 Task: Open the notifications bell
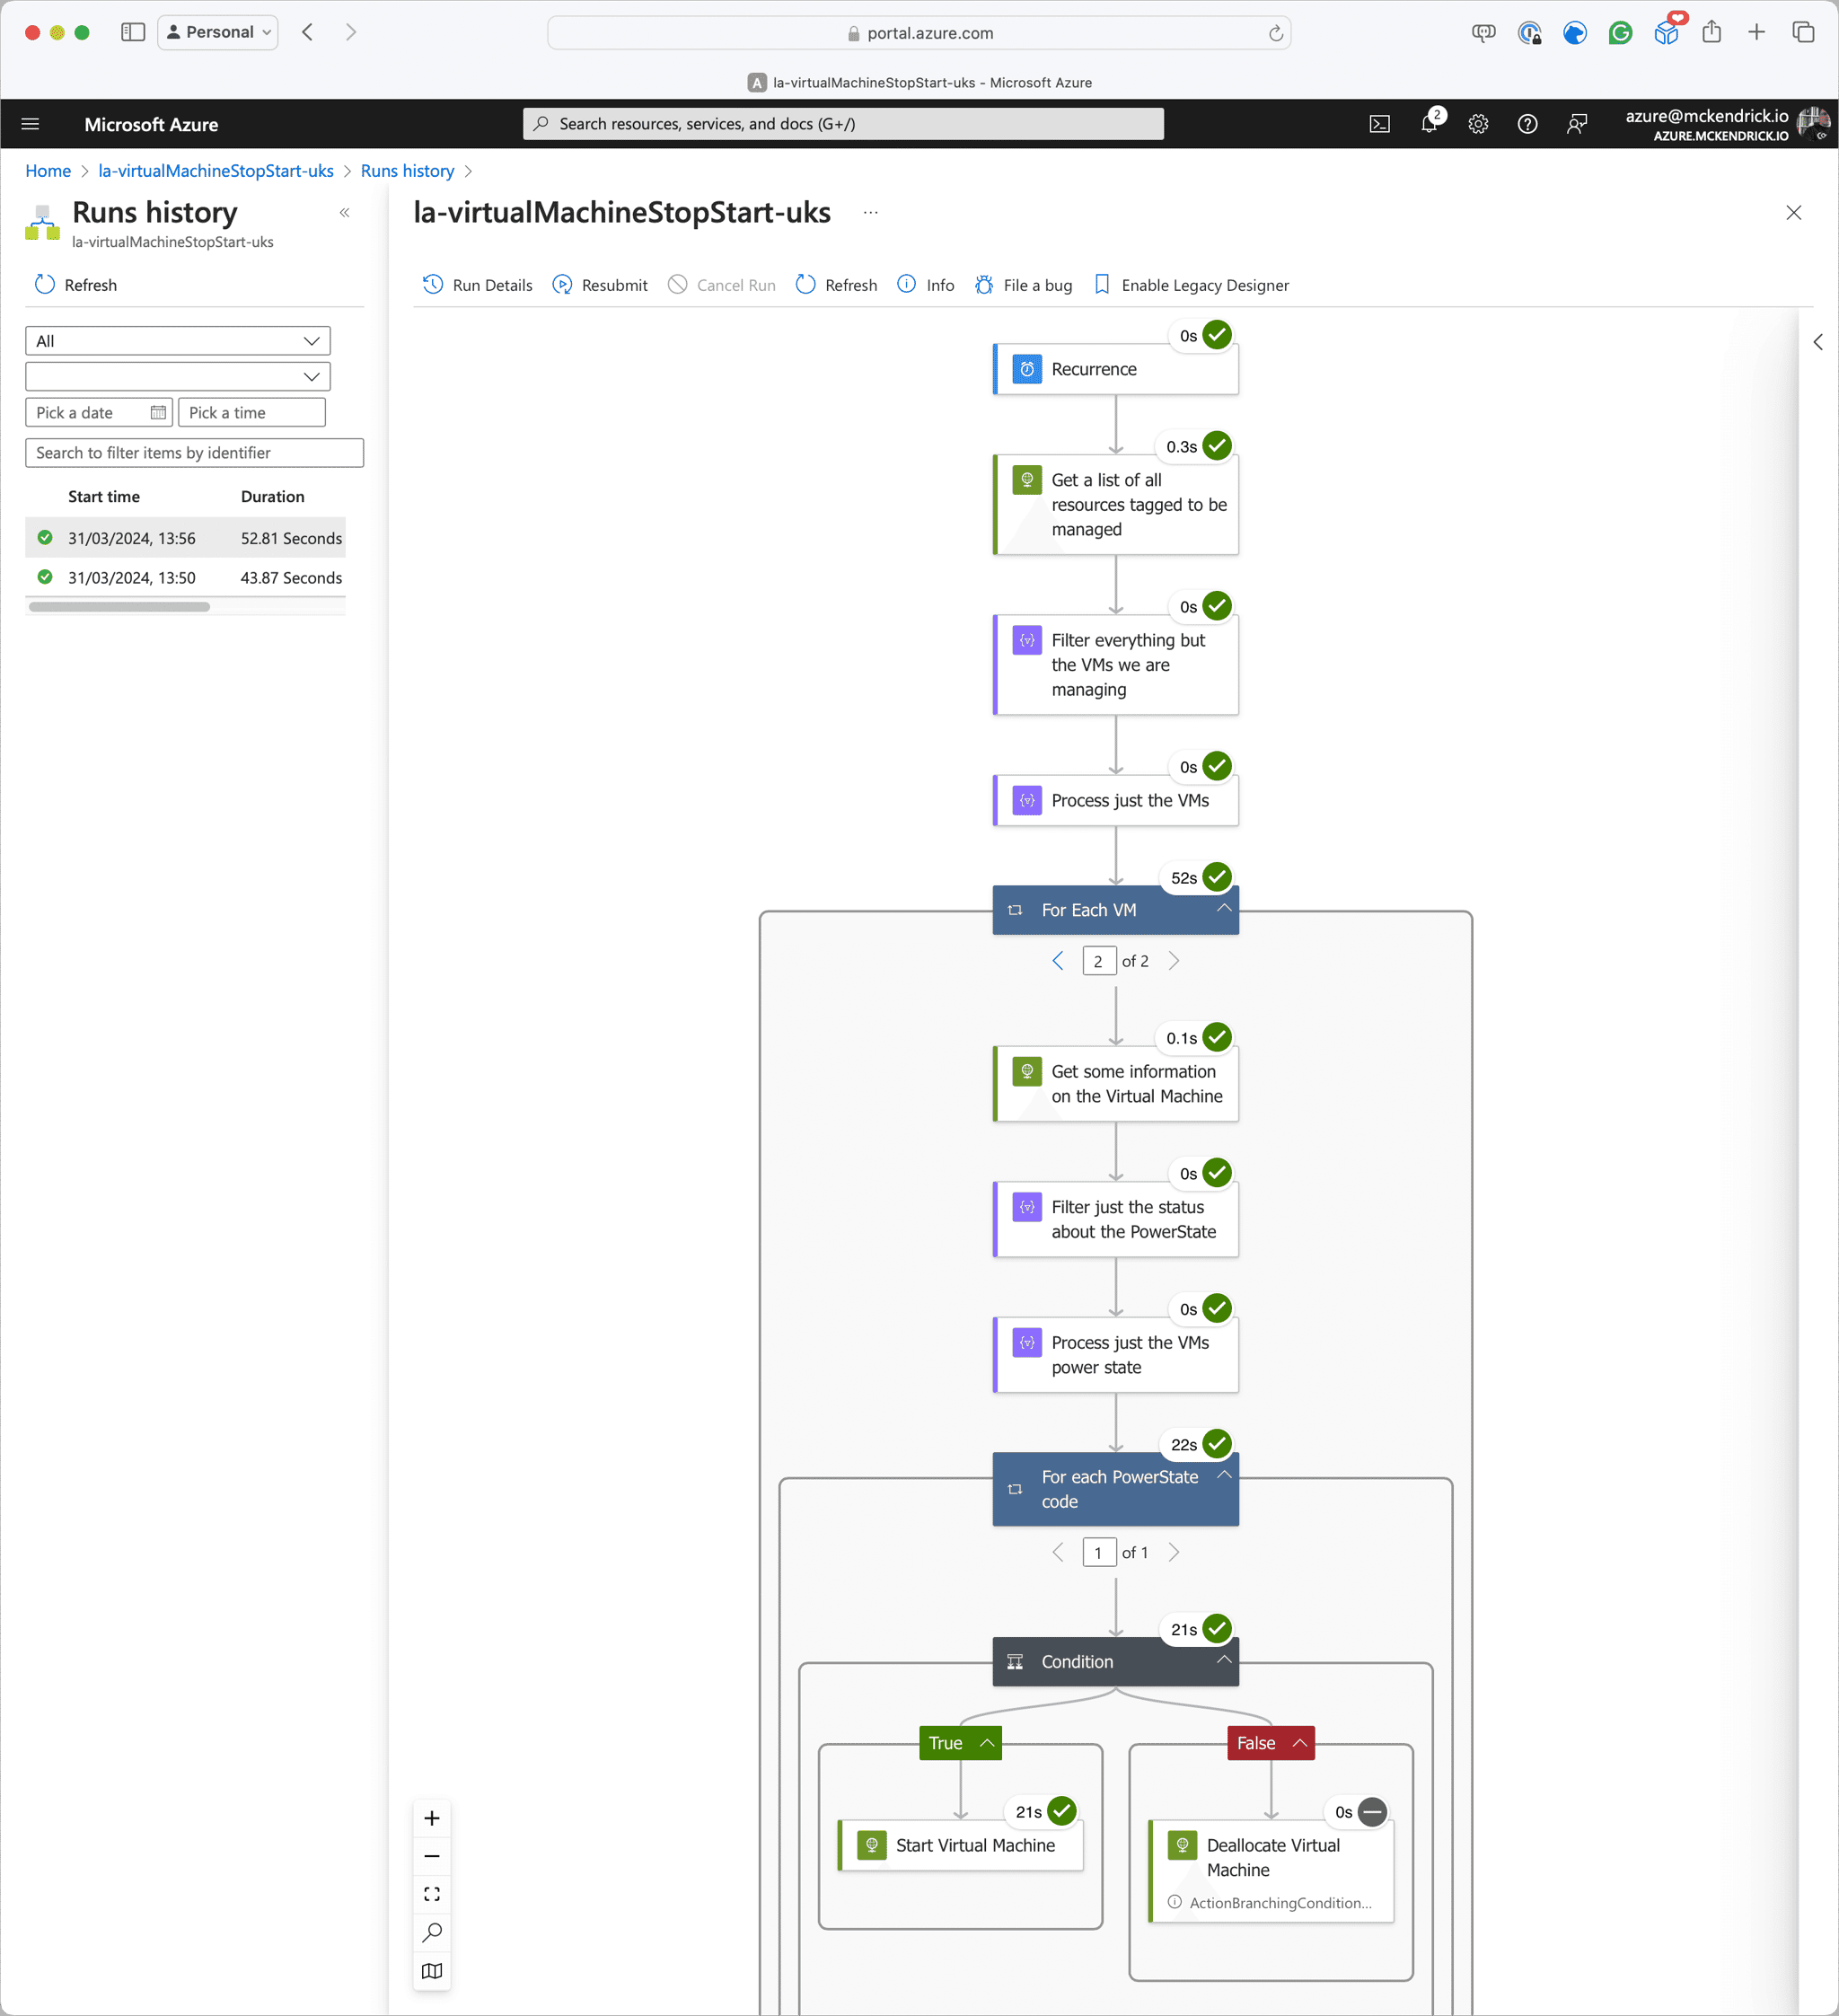1429,124
